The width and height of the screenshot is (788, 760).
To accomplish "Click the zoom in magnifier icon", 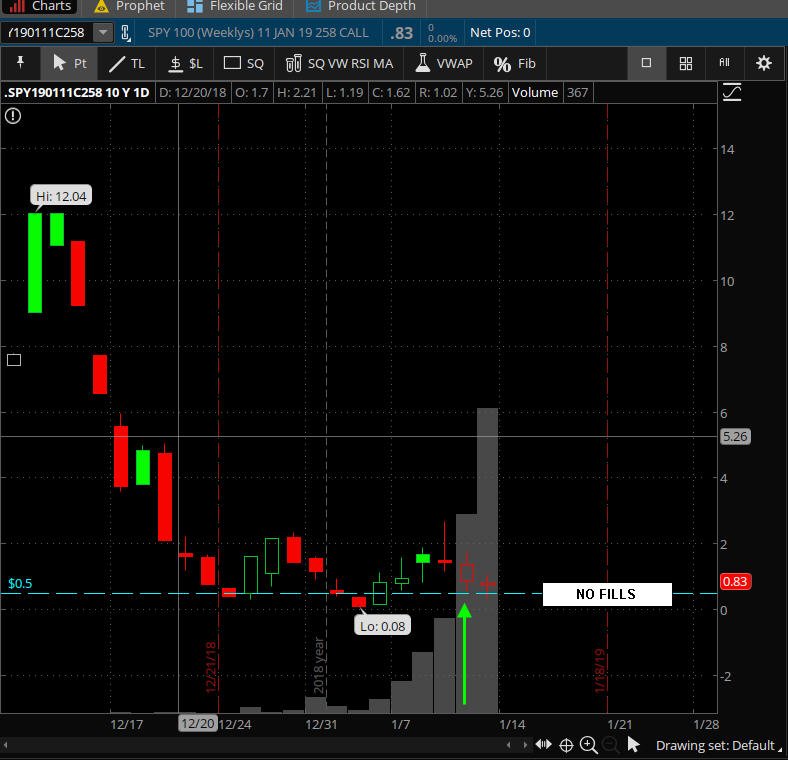I will (588, 745).
